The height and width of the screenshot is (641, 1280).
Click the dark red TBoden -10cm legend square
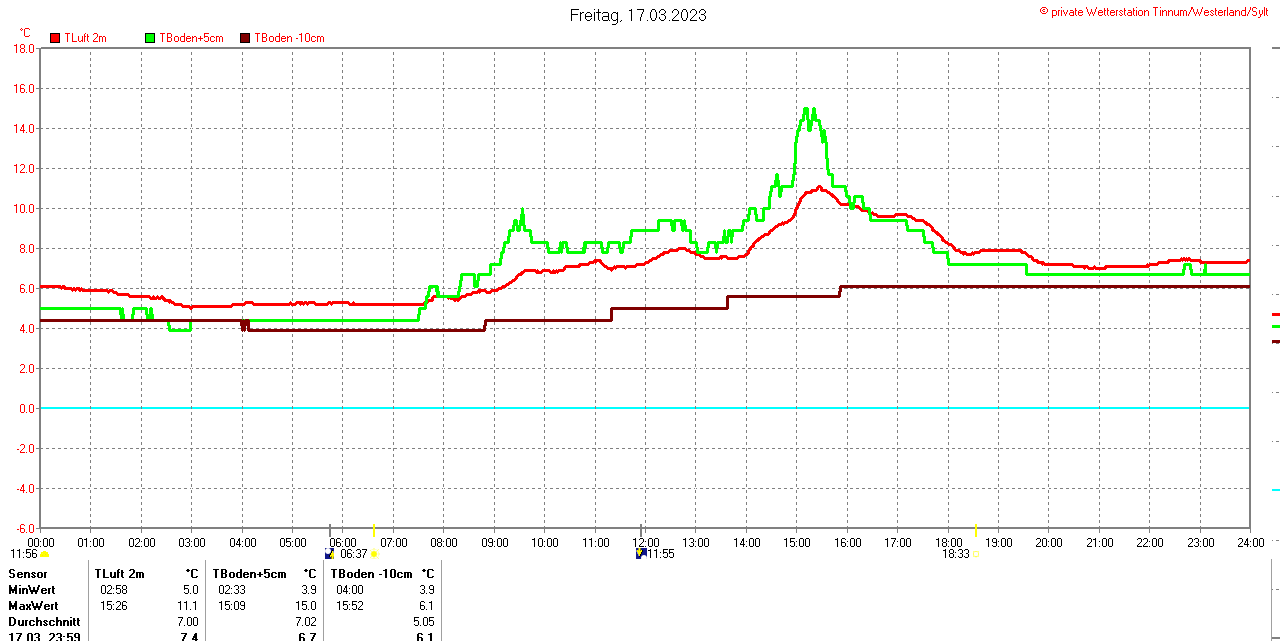pos(245,38)
